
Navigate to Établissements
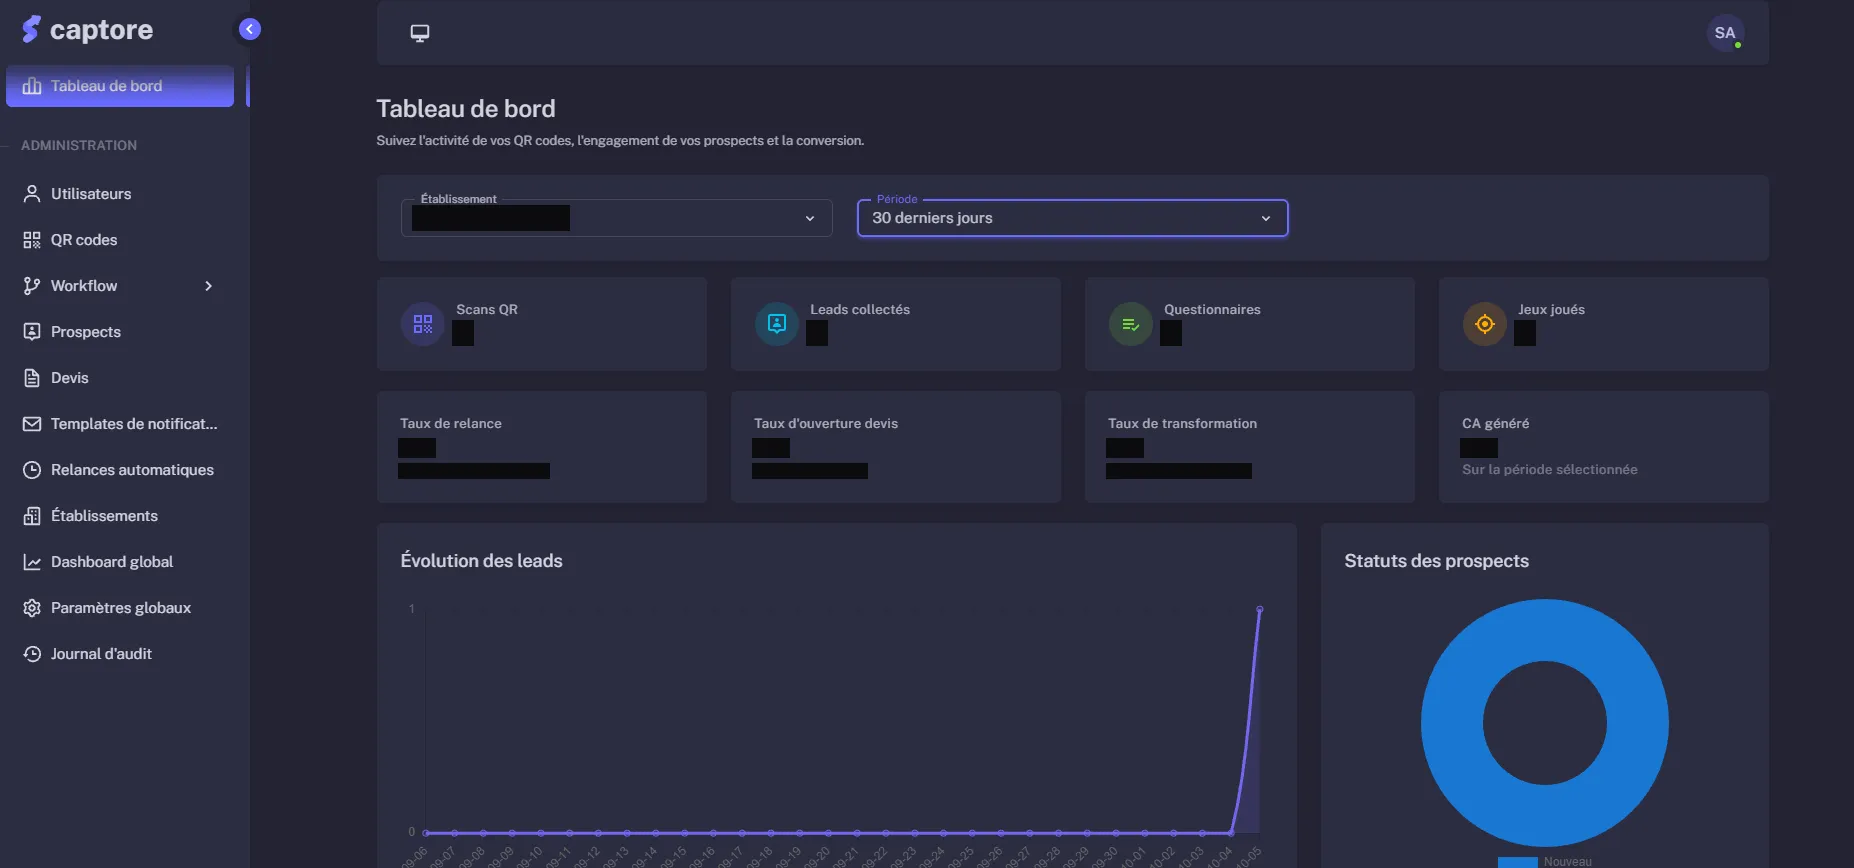(x=120, y=516)
